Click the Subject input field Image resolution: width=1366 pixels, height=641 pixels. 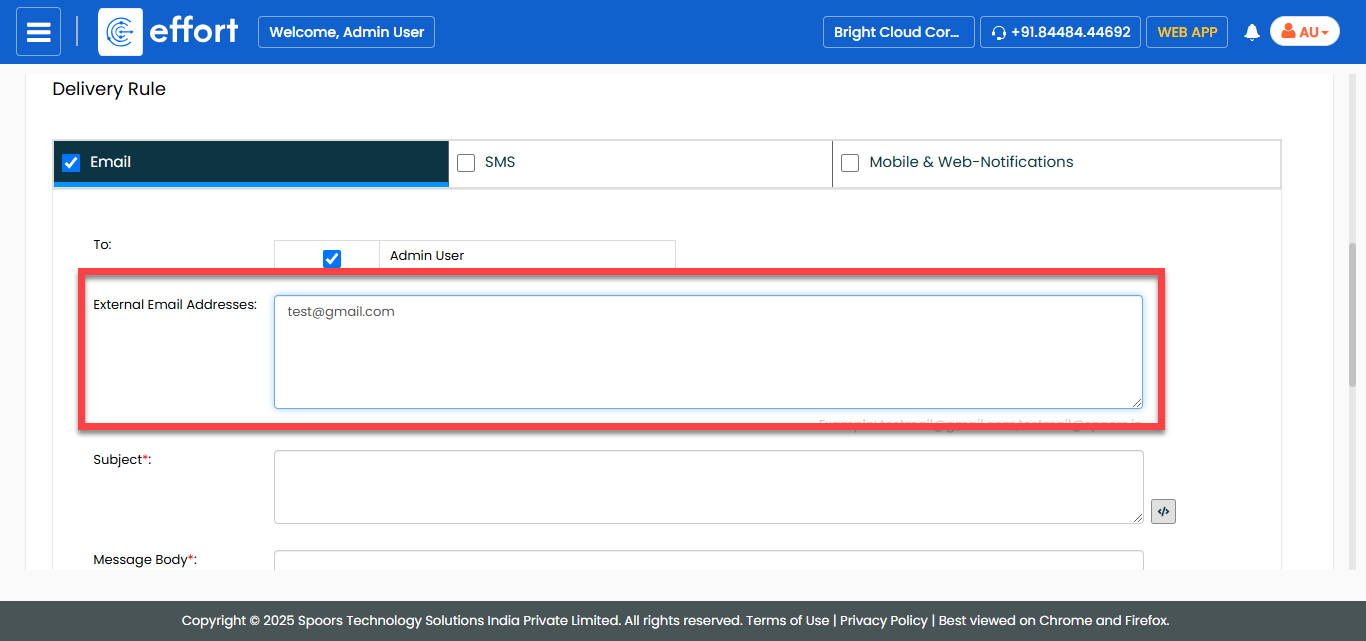(x=708, y=487)
